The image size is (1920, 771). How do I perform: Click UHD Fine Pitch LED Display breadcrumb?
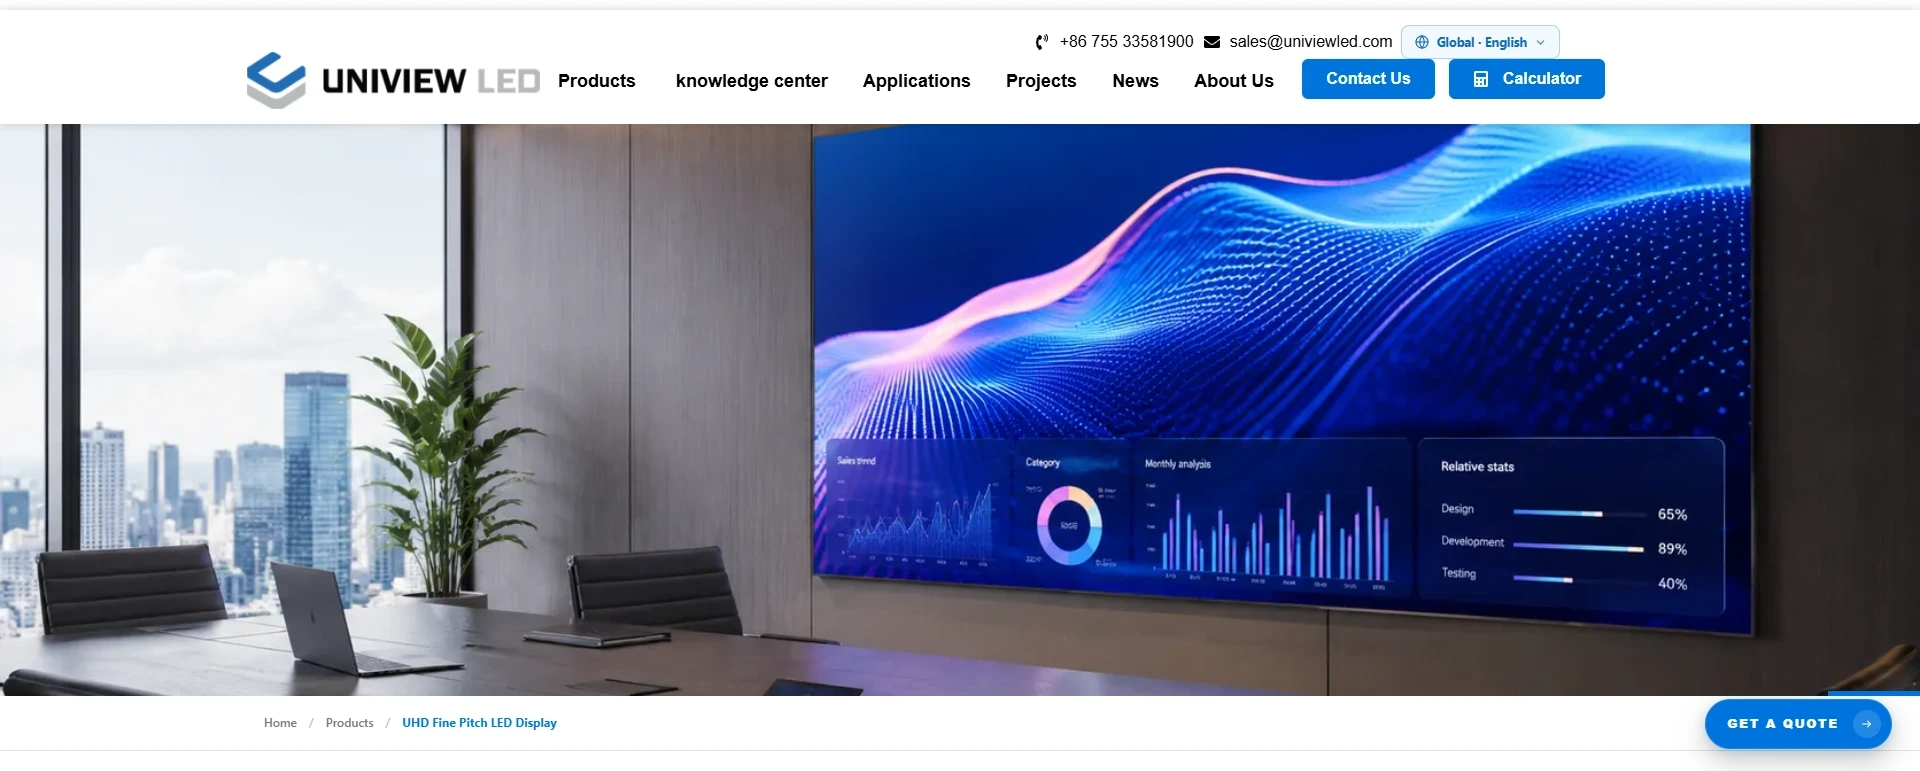tap(480, 723)
